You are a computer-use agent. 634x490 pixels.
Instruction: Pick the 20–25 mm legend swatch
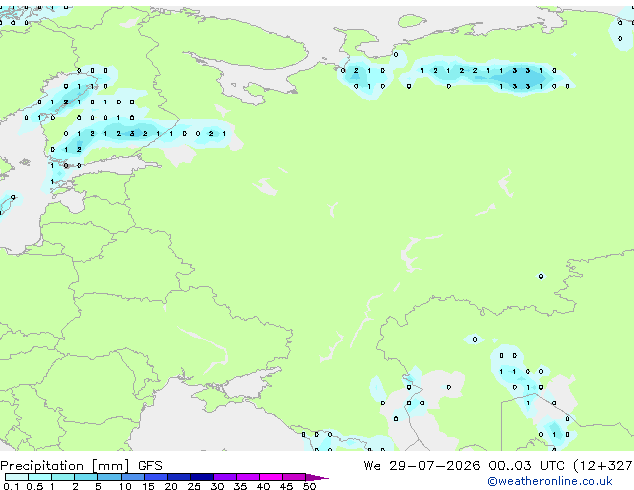click(x=179, y=477)
